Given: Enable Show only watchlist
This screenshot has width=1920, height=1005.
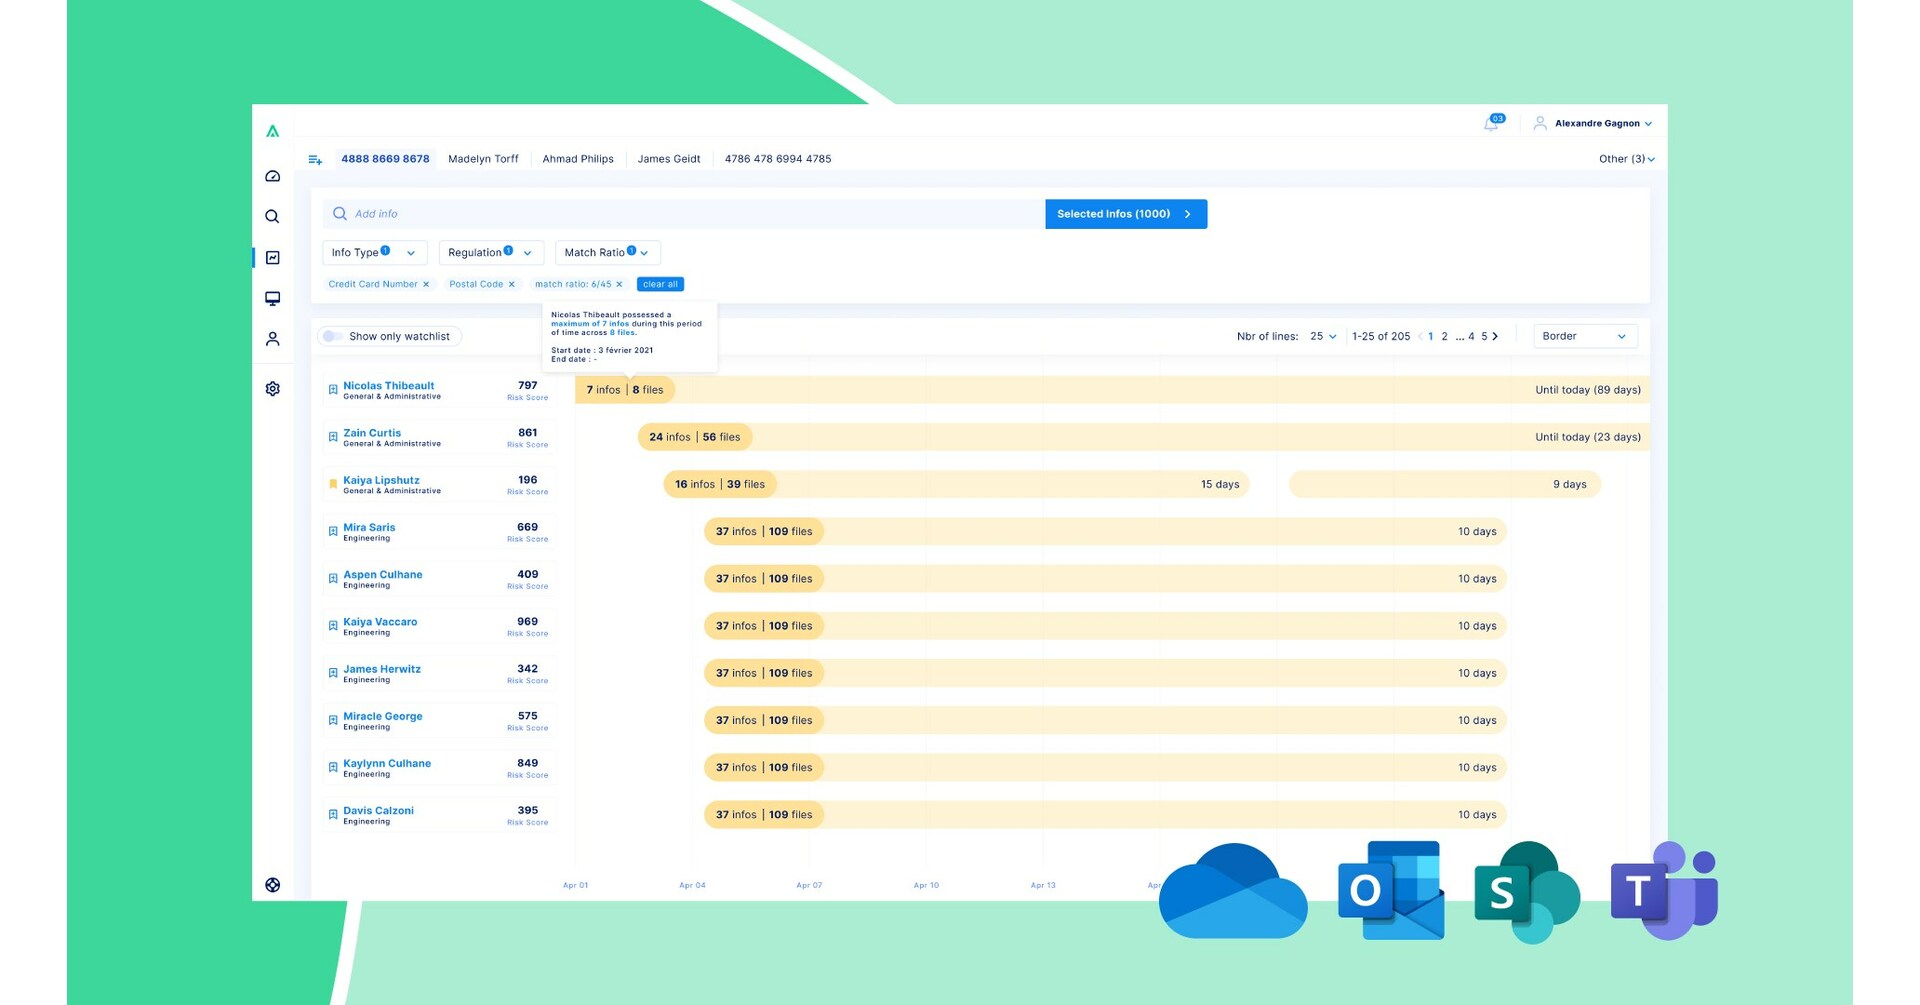Looking at the screenshot, I should tap(333, 336).
